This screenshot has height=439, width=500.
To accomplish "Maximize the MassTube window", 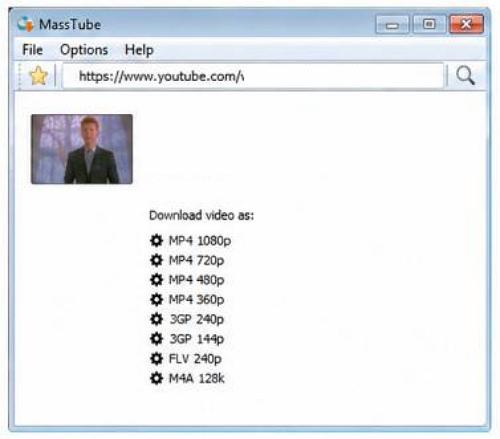I will 429,24.
